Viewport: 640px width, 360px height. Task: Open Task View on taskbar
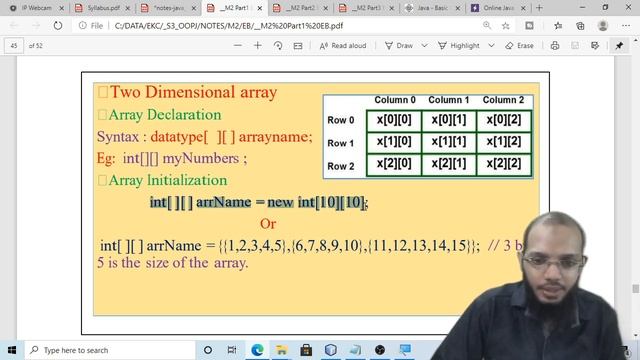pos(232,350)
